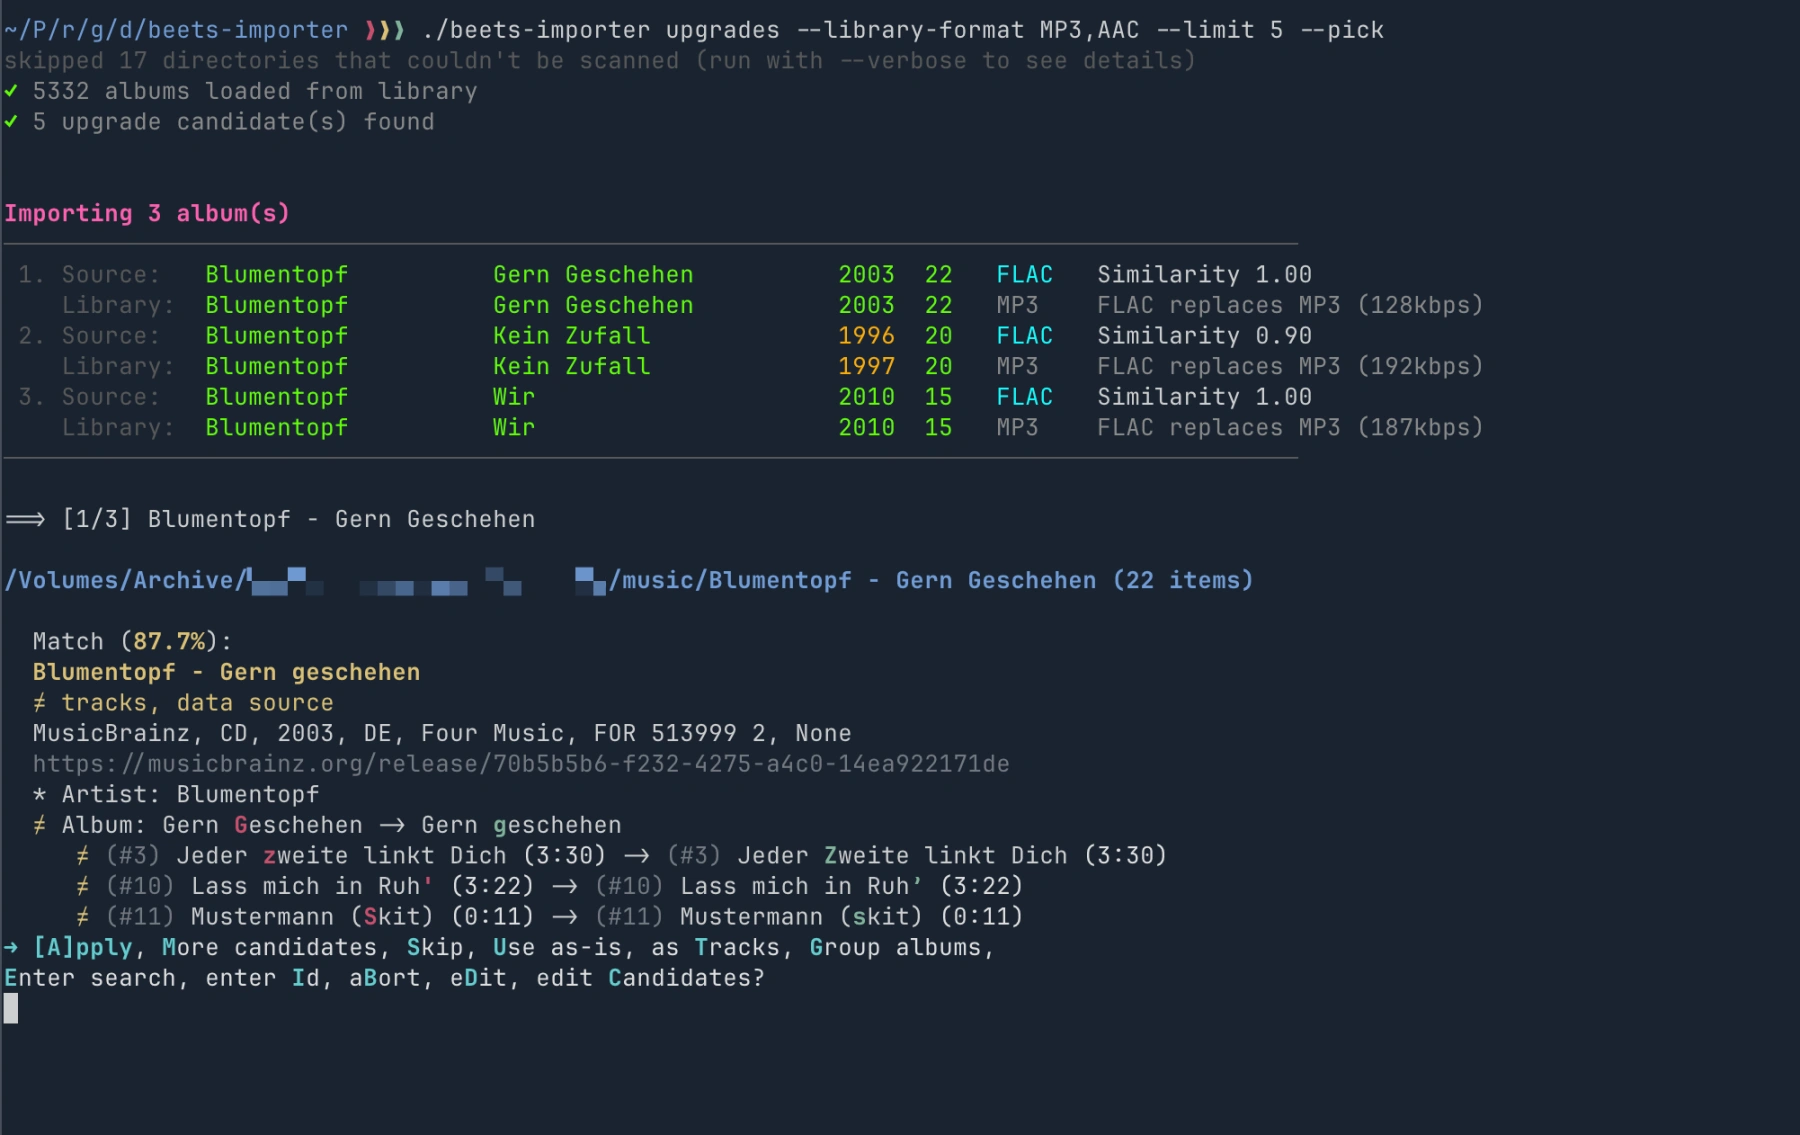
Task: Click the checkmark beside '5332 albums loaded'
Action: [11, 91]
